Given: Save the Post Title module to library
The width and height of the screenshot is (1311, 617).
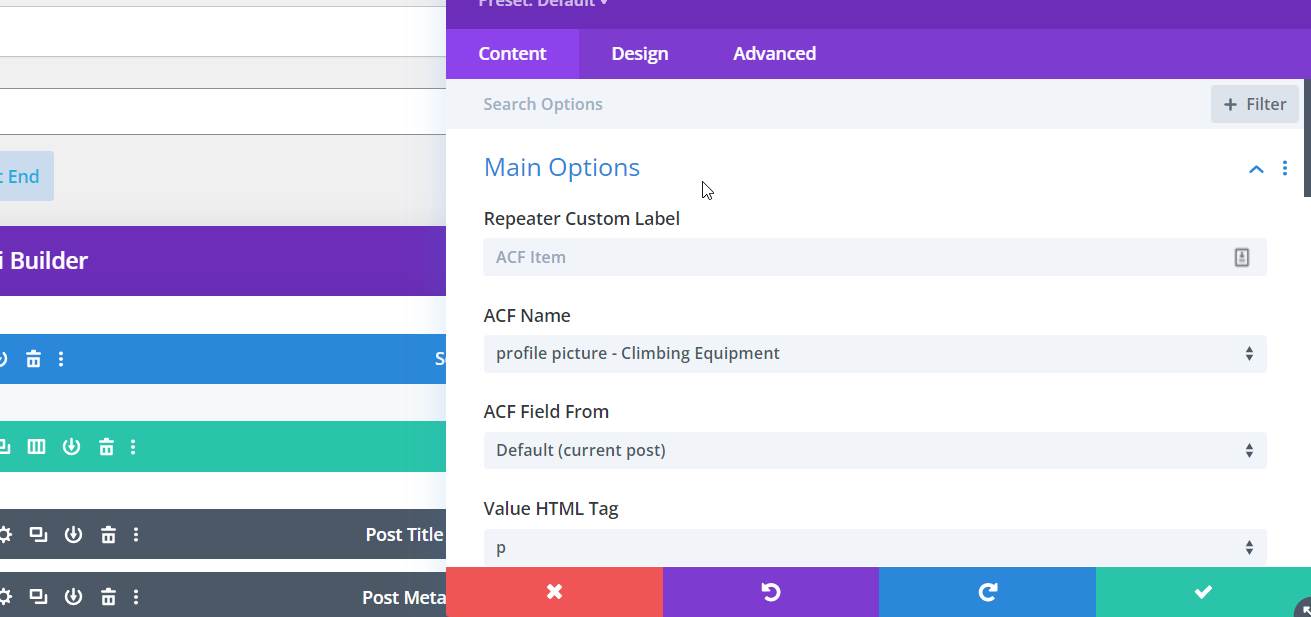Looking at the screenshot, I should point(73,535).
